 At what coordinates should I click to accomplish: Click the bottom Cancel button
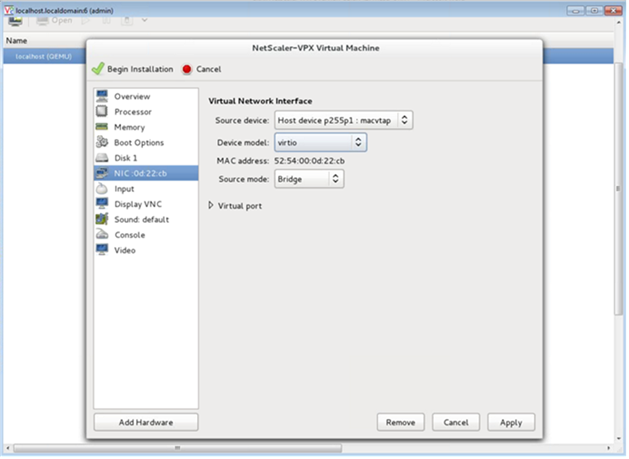(x=456, y=422)
